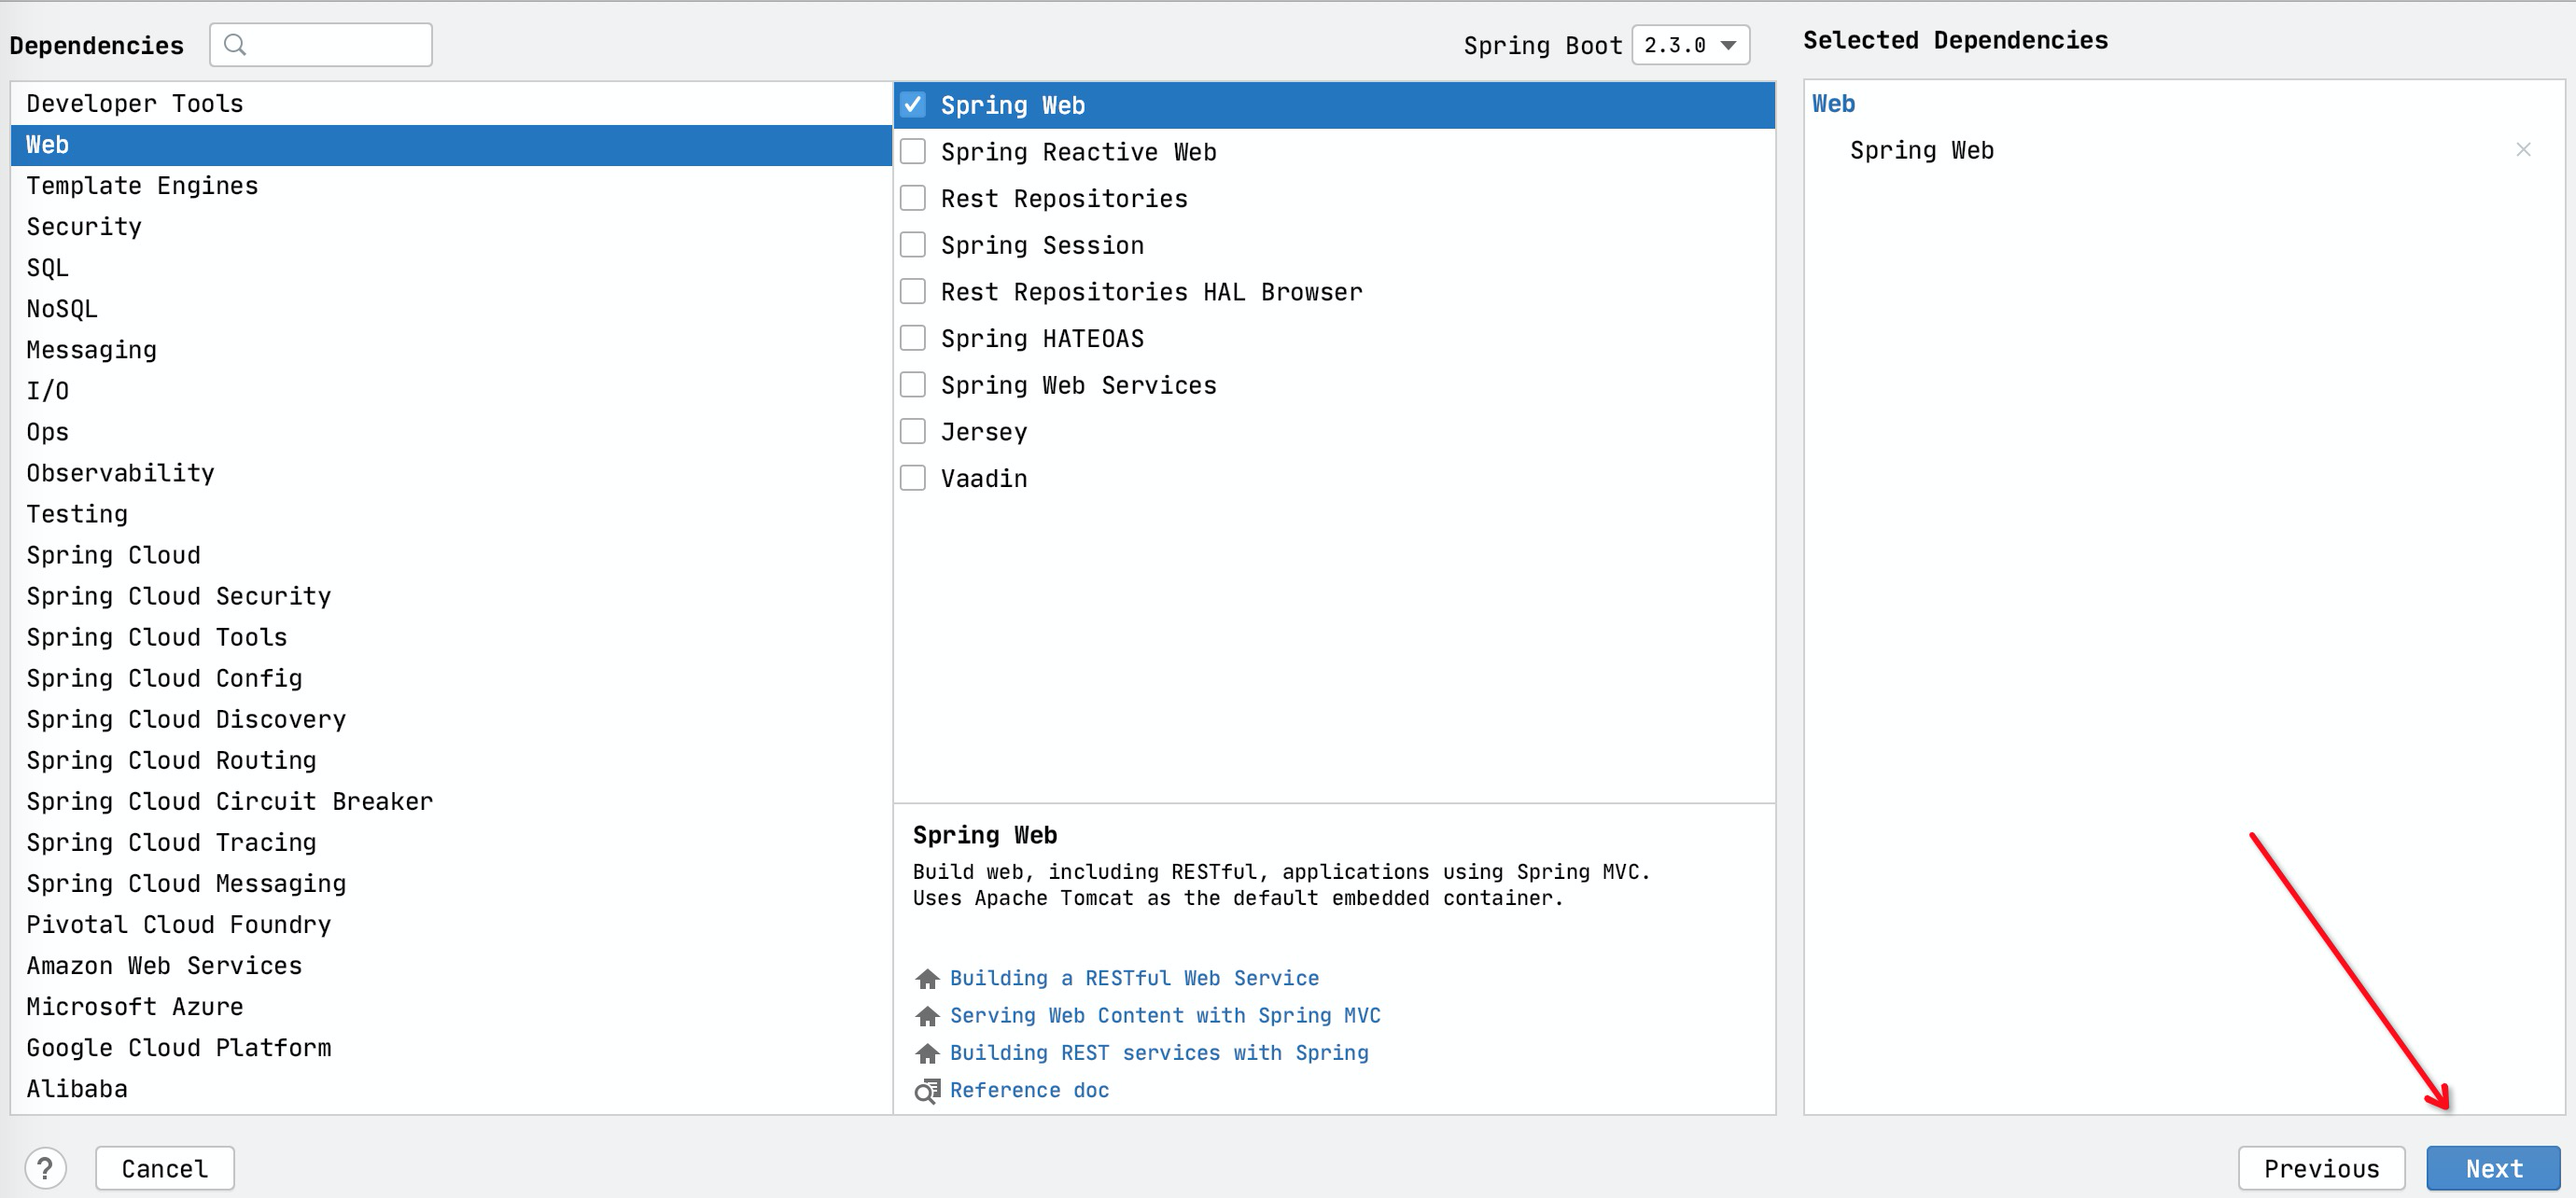
Task: Choose the Alibaba category
Action: coord(451,1088)
